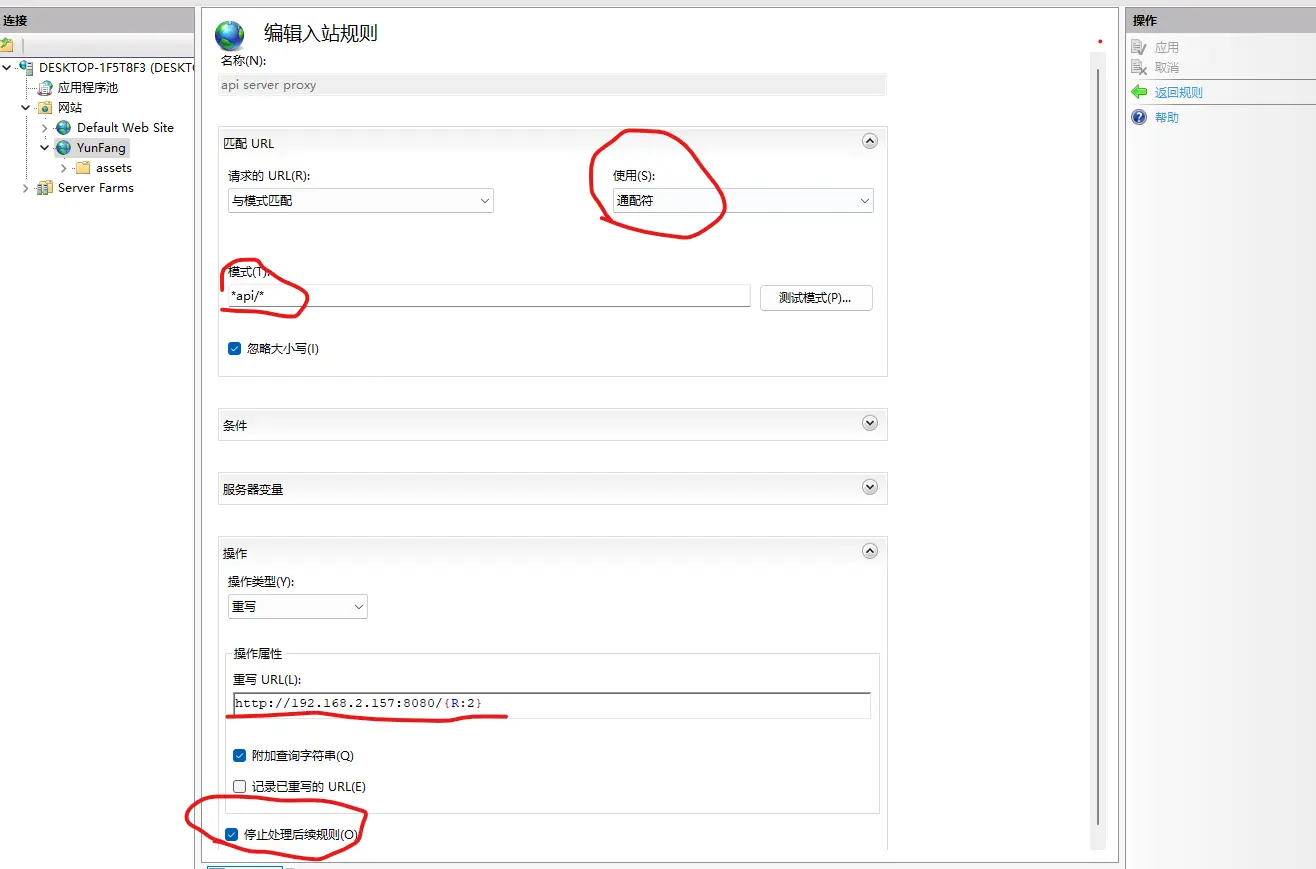Click the YunFang site globe icon
Image resolution: width=1316 pixels, height=869 pixels.
[64, 148]
